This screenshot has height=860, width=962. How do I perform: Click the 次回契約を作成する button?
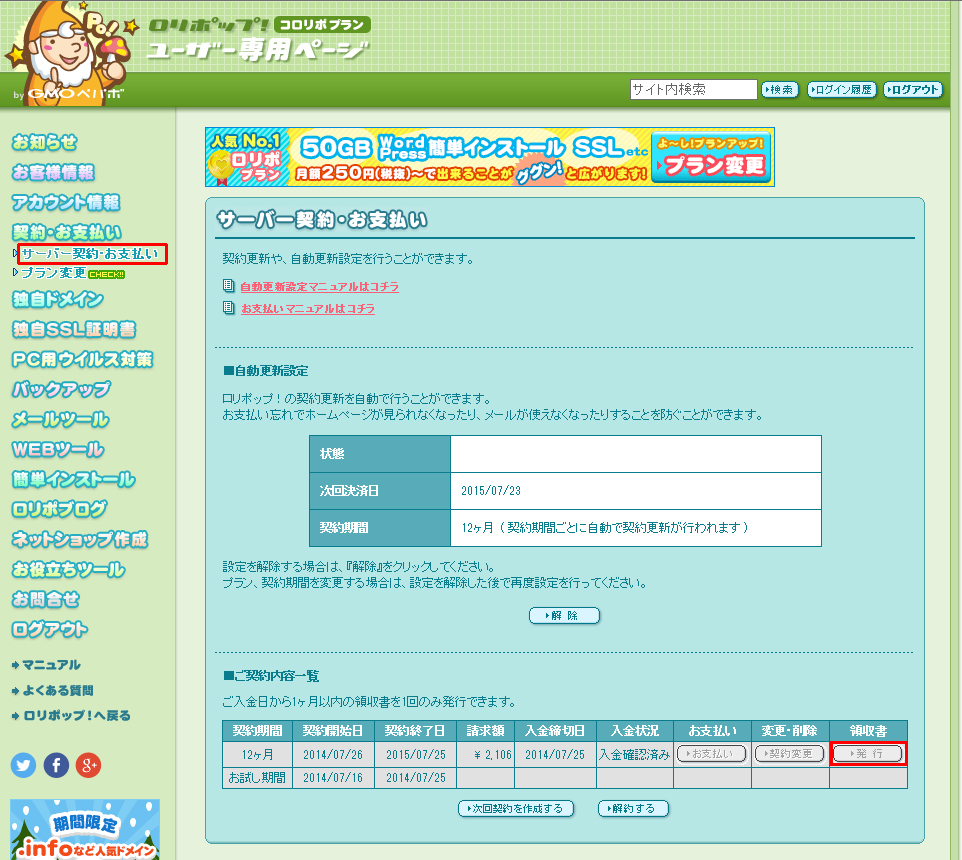(x=516, y=808)
